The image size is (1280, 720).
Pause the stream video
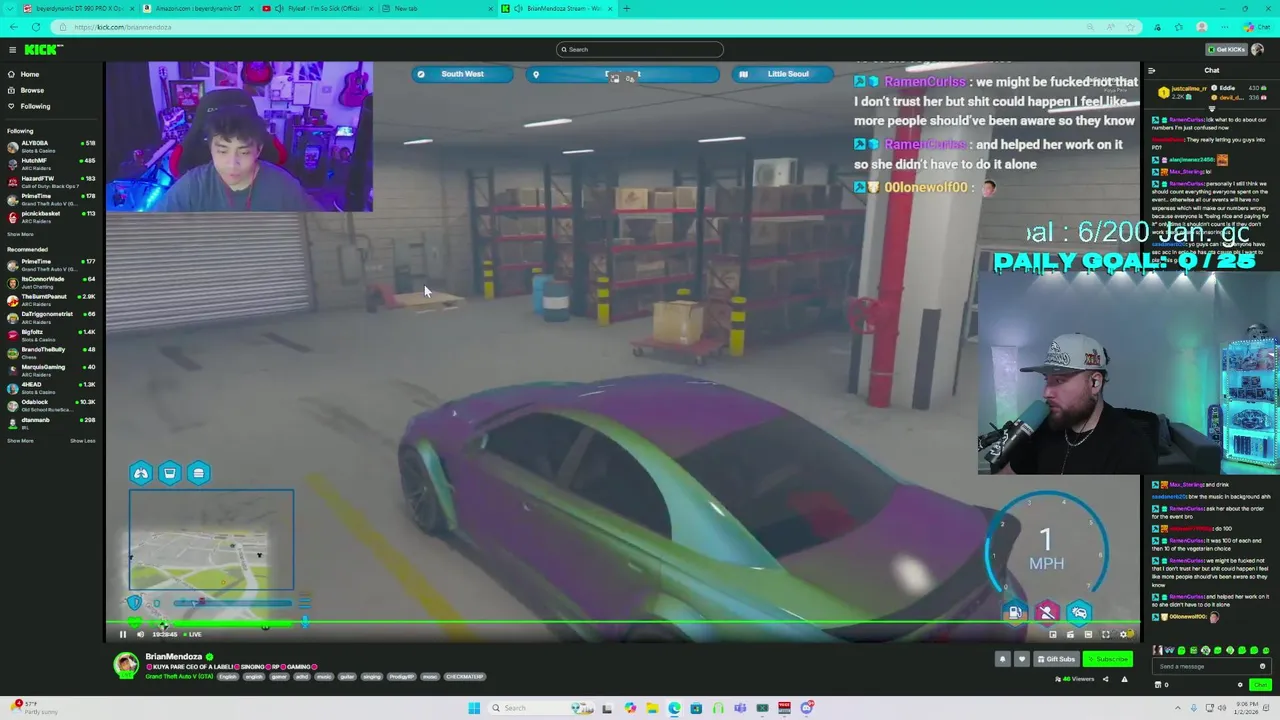pos(123,634)
